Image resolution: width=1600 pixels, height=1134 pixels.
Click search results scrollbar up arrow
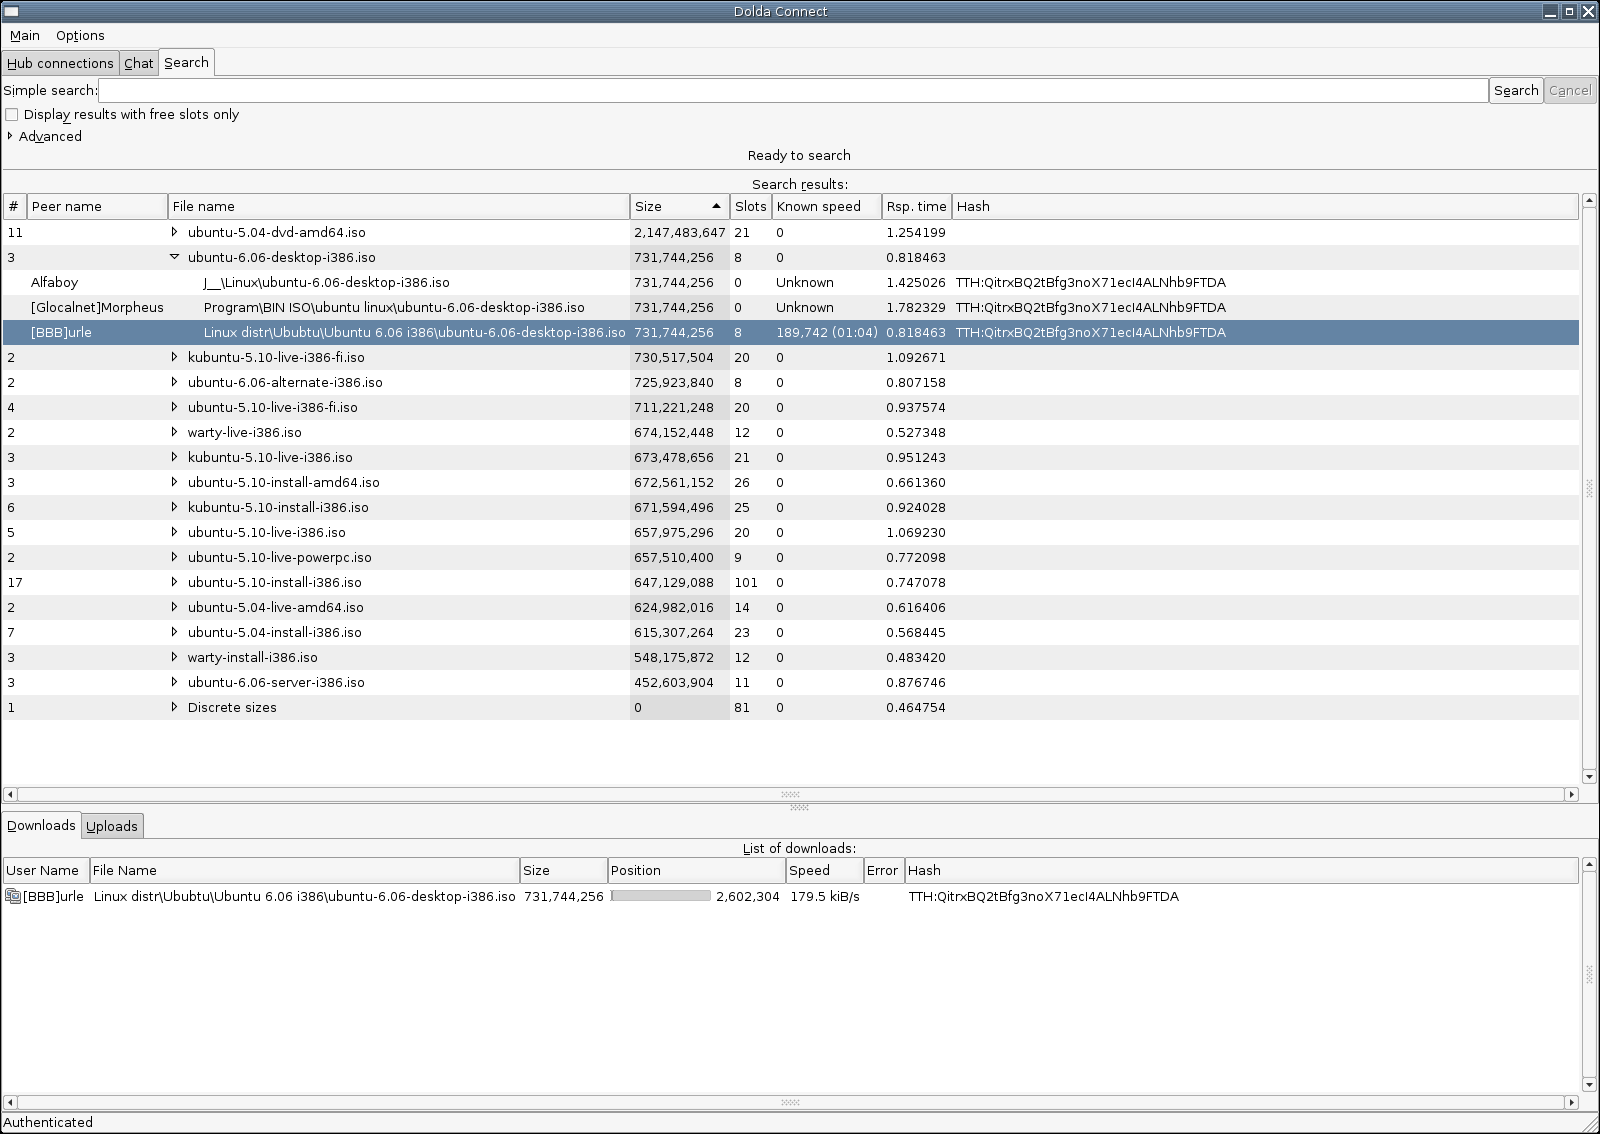click(1589, 201)
